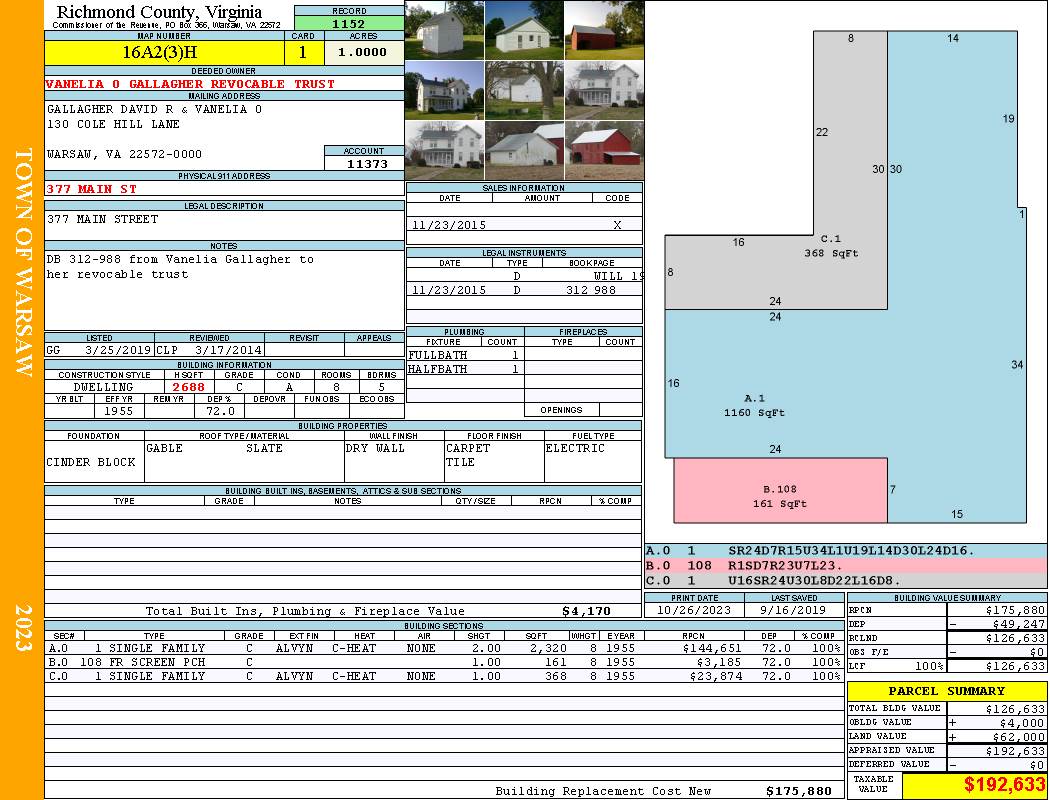Click building section row C.0 SINGLE FAMILY
1050x800 pixels.
(x=444, y=676)
